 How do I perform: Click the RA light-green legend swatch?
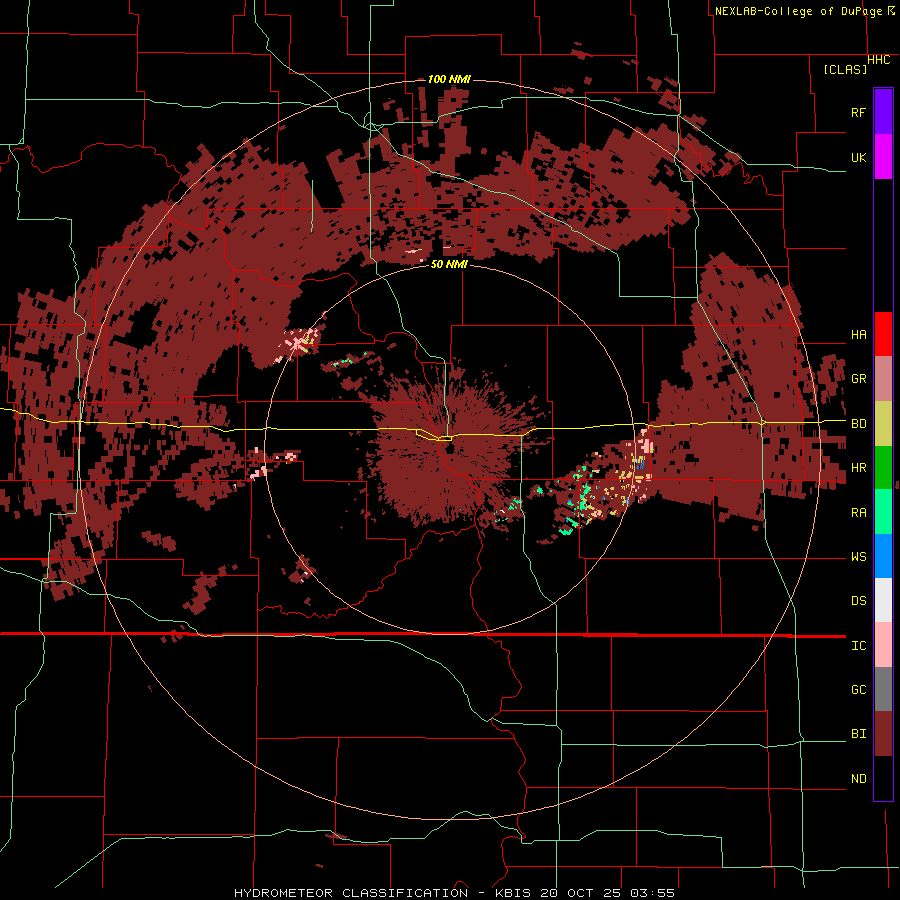(883, 512)
